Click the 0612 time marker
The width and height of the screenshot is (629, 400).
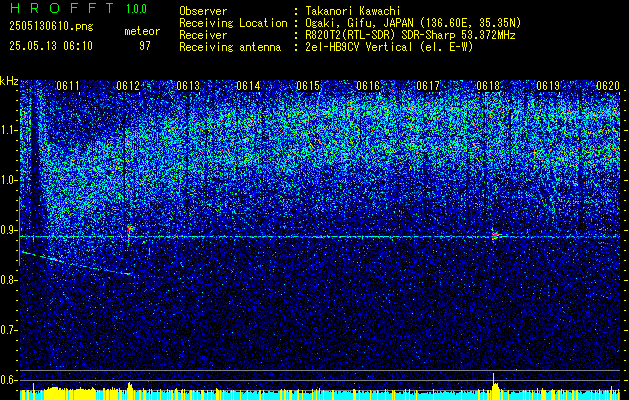point(128,86)
